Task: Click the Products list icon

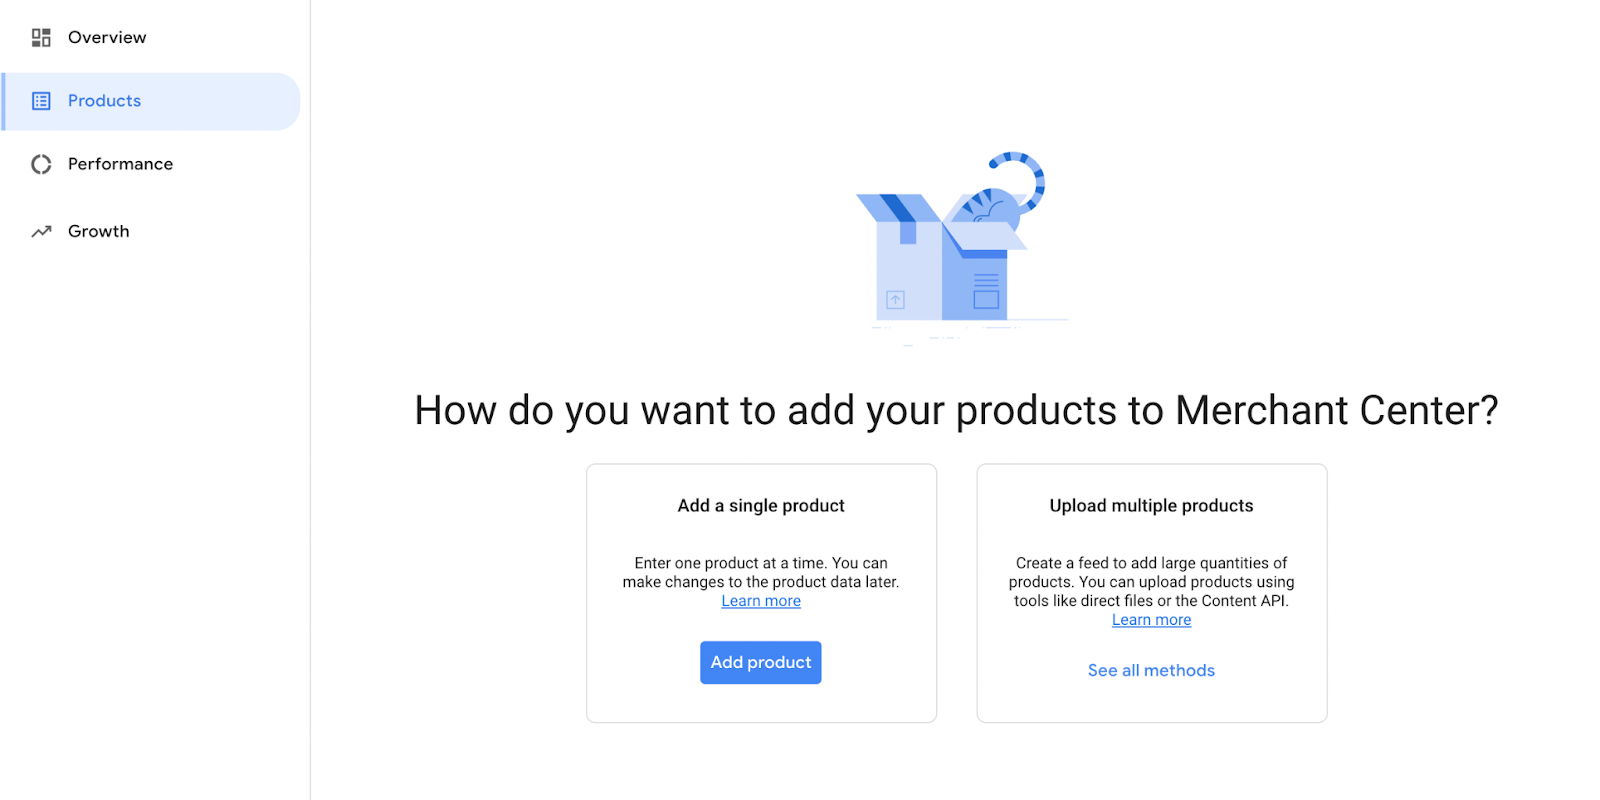Action: [x=41, y=101]
